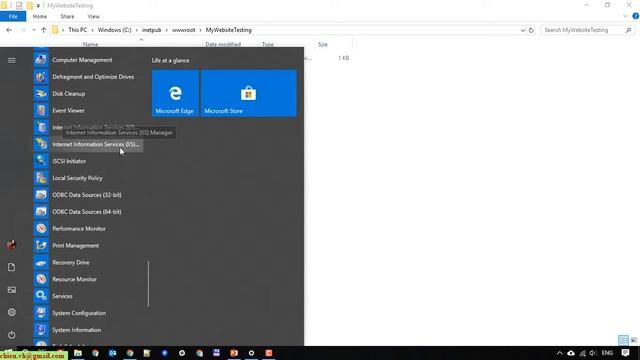The height and width of the screenshot is (360, 640).
Task: Open the File tab in File Explorer
Action: 13,16
